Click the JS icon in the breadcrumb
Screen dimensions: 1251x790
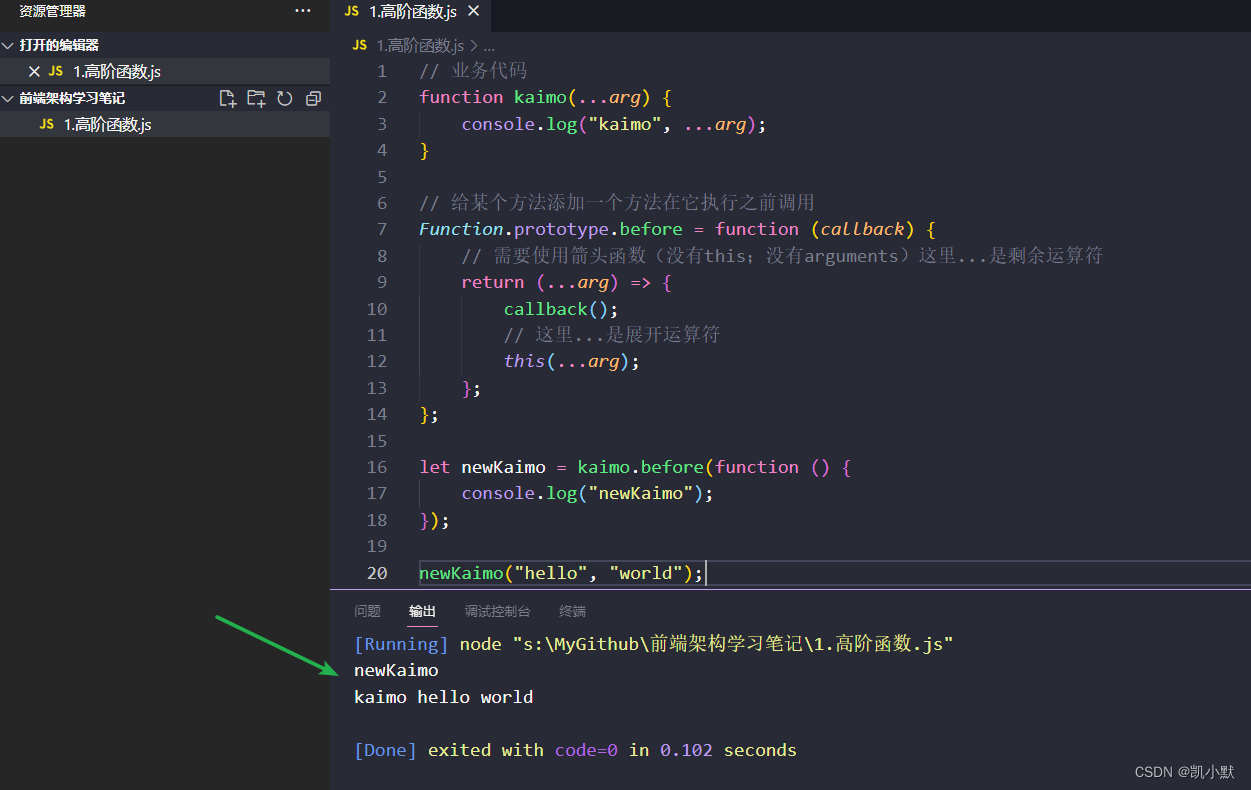(360, 45)
